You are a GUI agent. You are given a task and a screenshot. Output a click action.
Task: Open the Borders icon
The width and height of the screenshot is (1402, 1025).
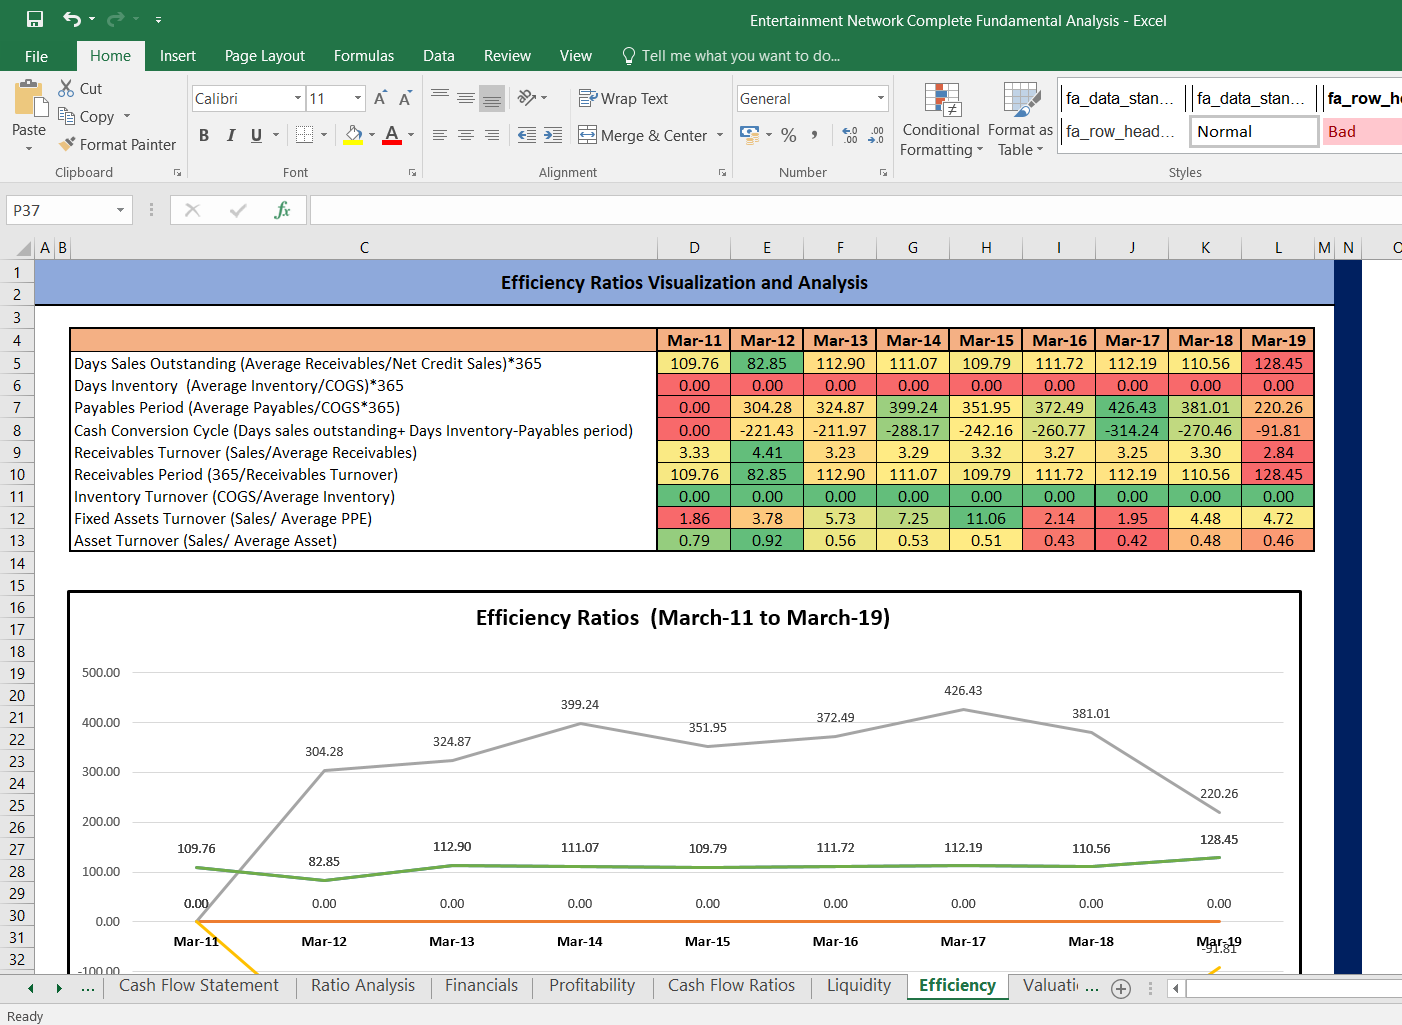click(x=305, y=134)
